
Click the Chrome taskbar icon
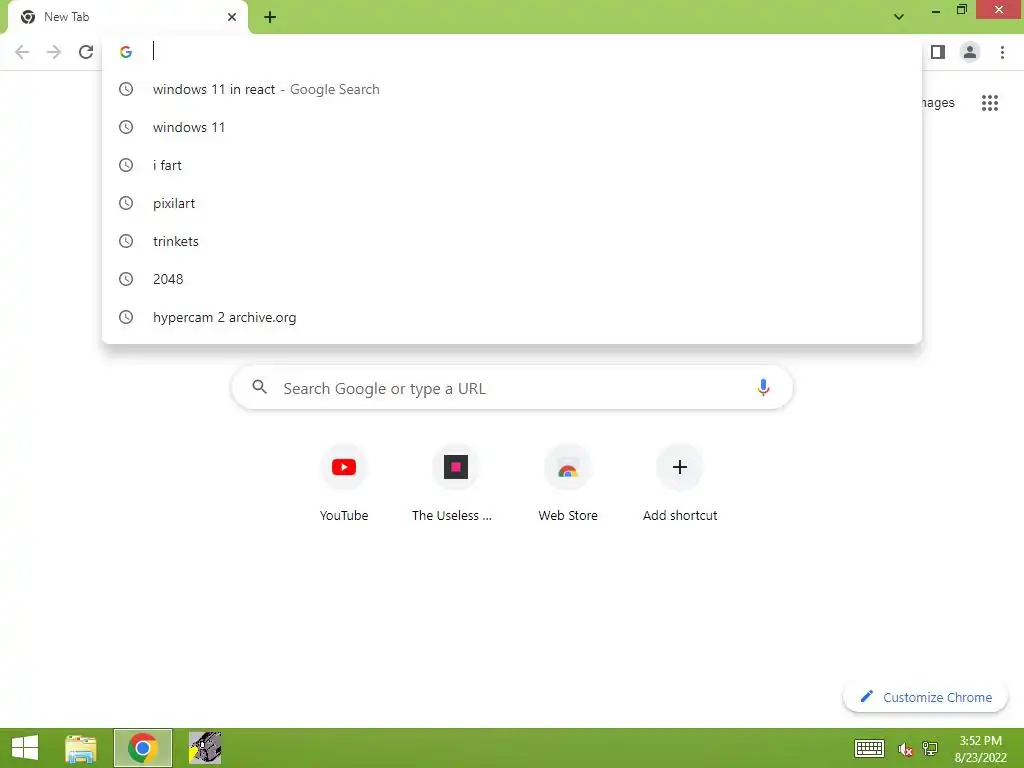pyautogui.click(x=142, y=748)
